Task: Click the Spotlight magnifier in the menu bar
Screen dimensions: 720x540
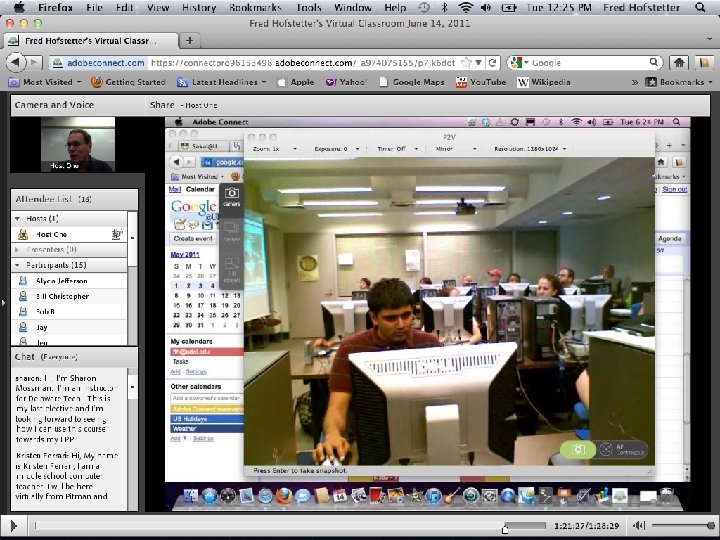Action: click(x=700, y=7)
